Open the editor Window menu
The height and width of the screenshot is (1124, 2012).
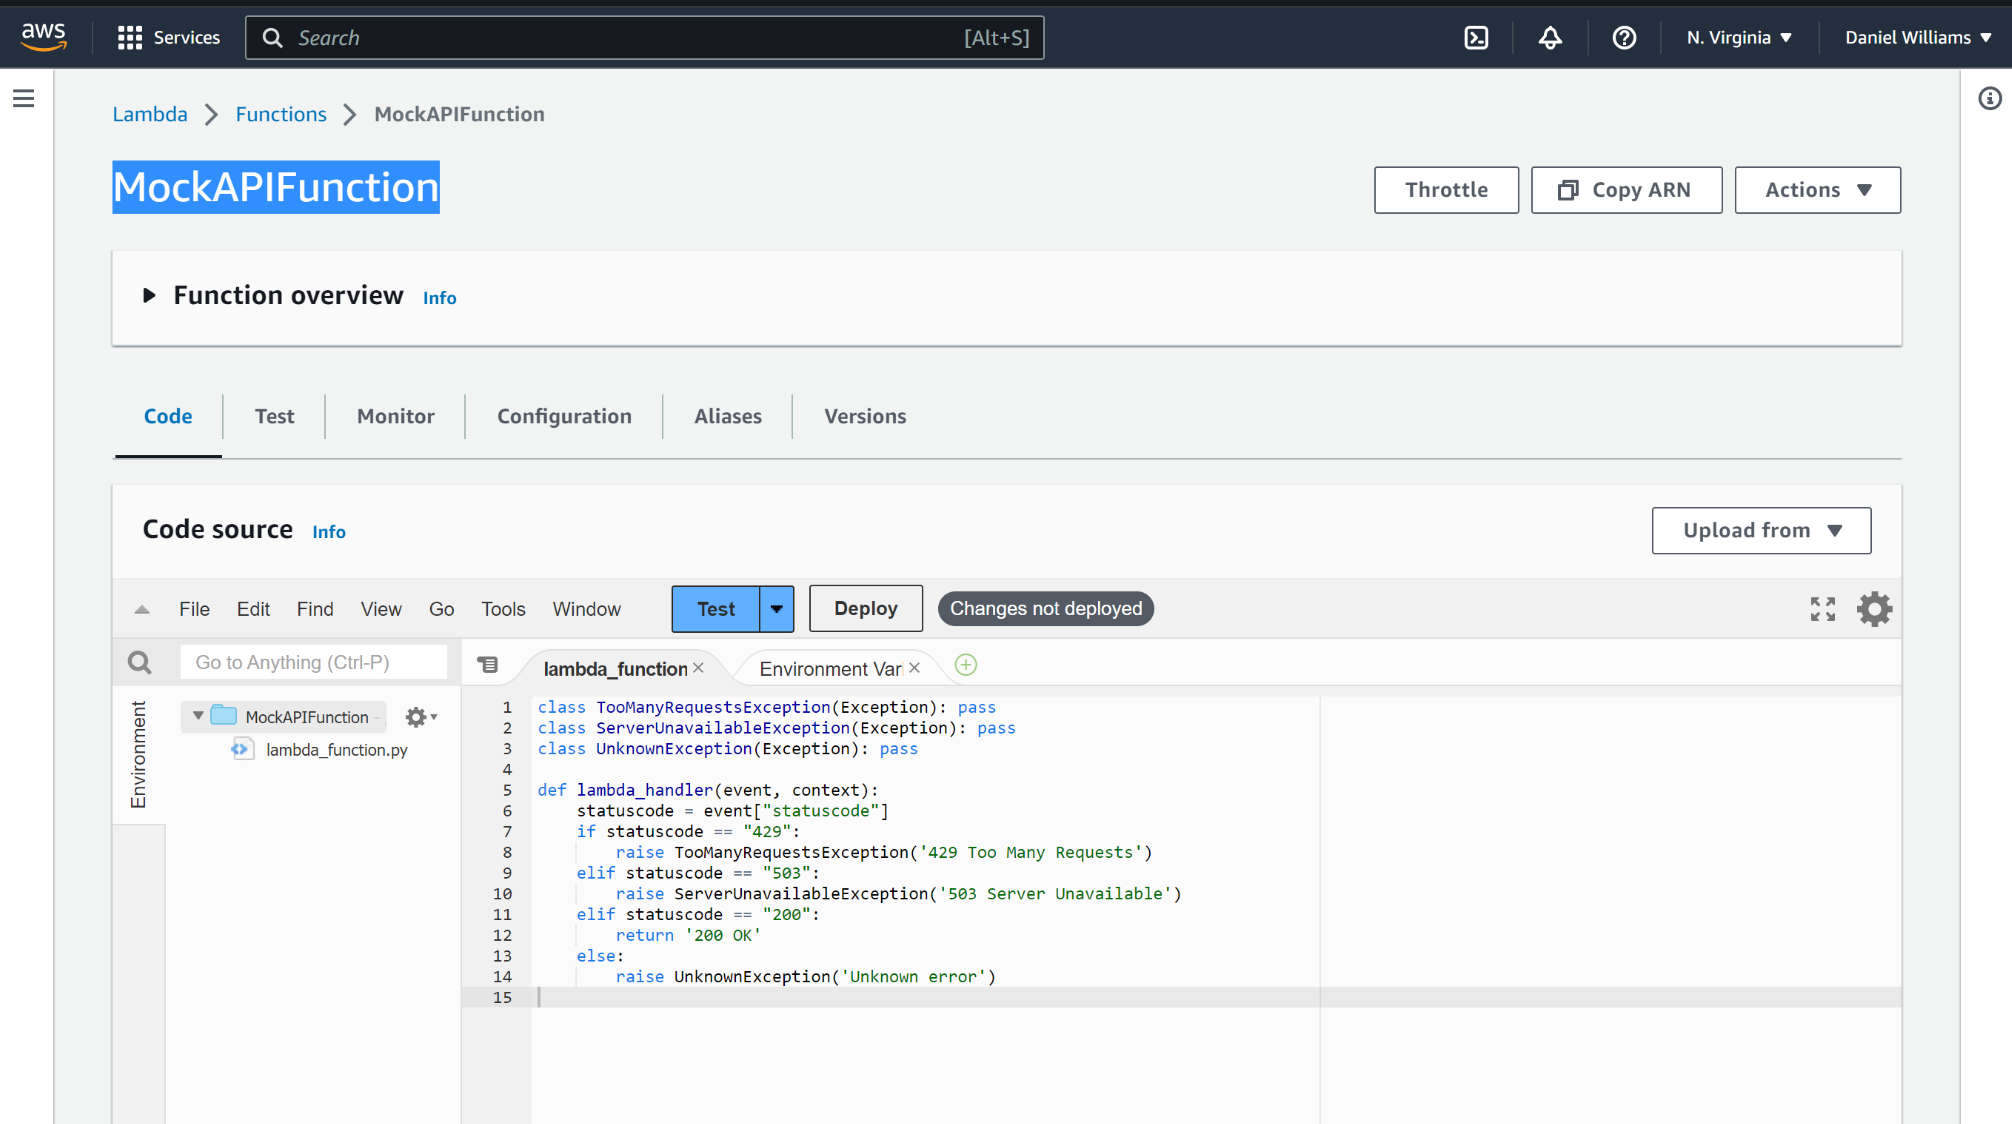pyautogui.click(x=587, y=609)
